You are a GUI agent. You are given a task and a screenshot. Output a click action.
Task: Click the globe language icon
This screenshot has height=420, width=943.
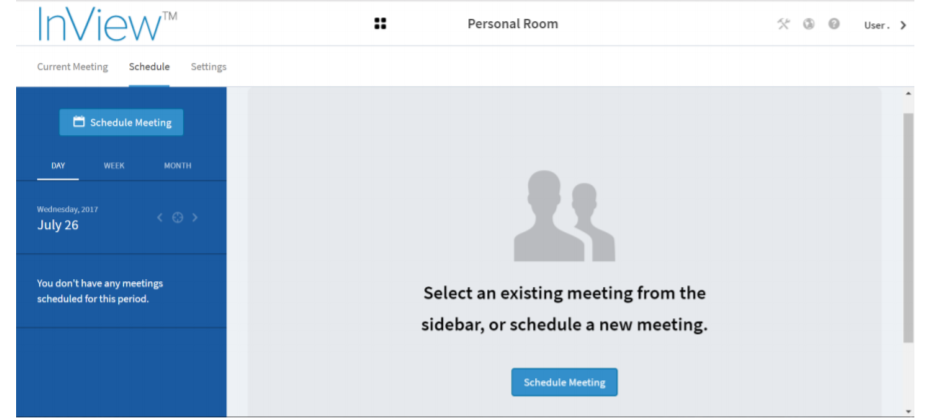[808, 24]
